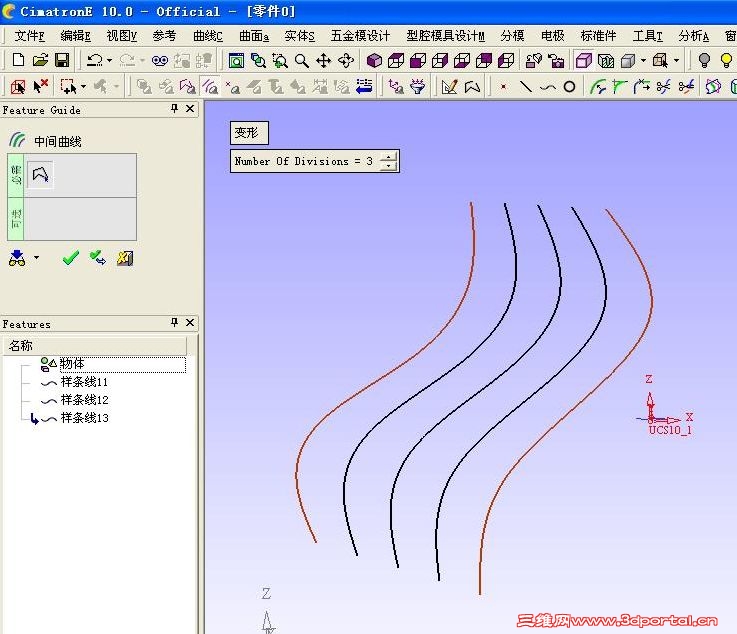Open the Undo history dropdown arrow
The image size is (737, 634).
pyautogui.click(x=110, y=61)
